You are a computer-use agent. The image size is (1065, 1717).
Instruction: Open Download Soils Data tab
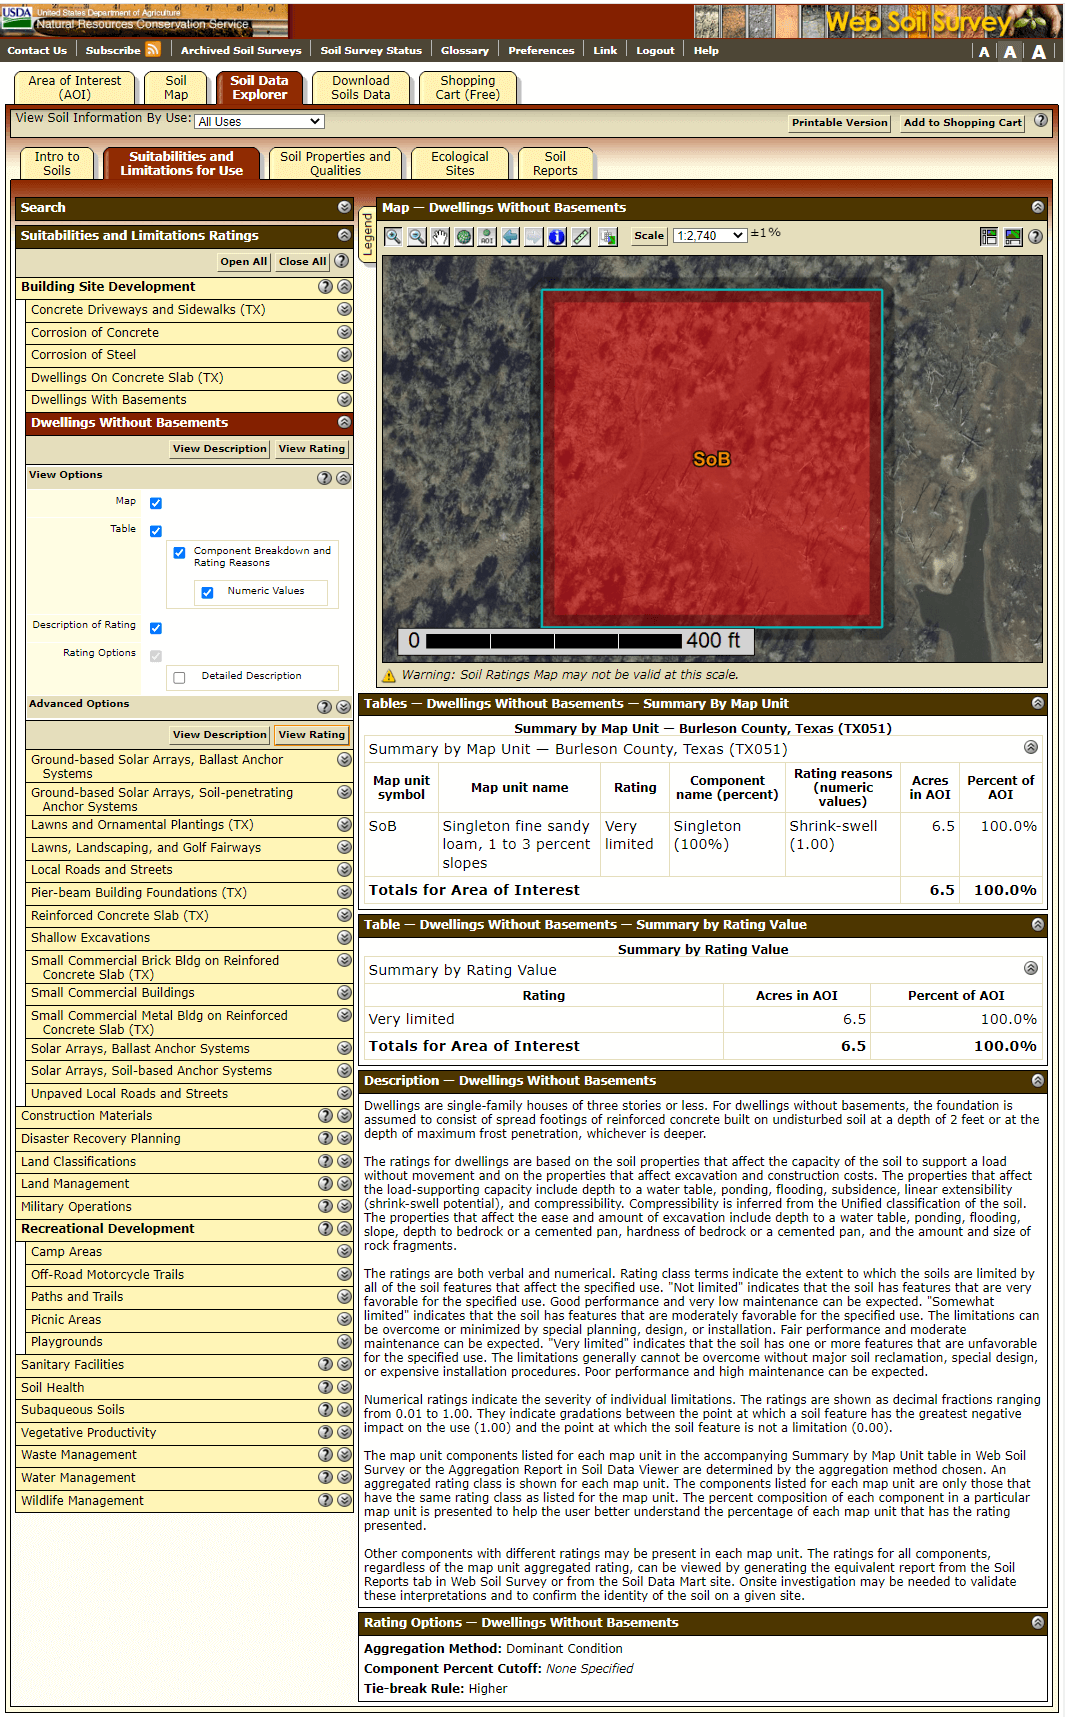click(x=361, y=88)
